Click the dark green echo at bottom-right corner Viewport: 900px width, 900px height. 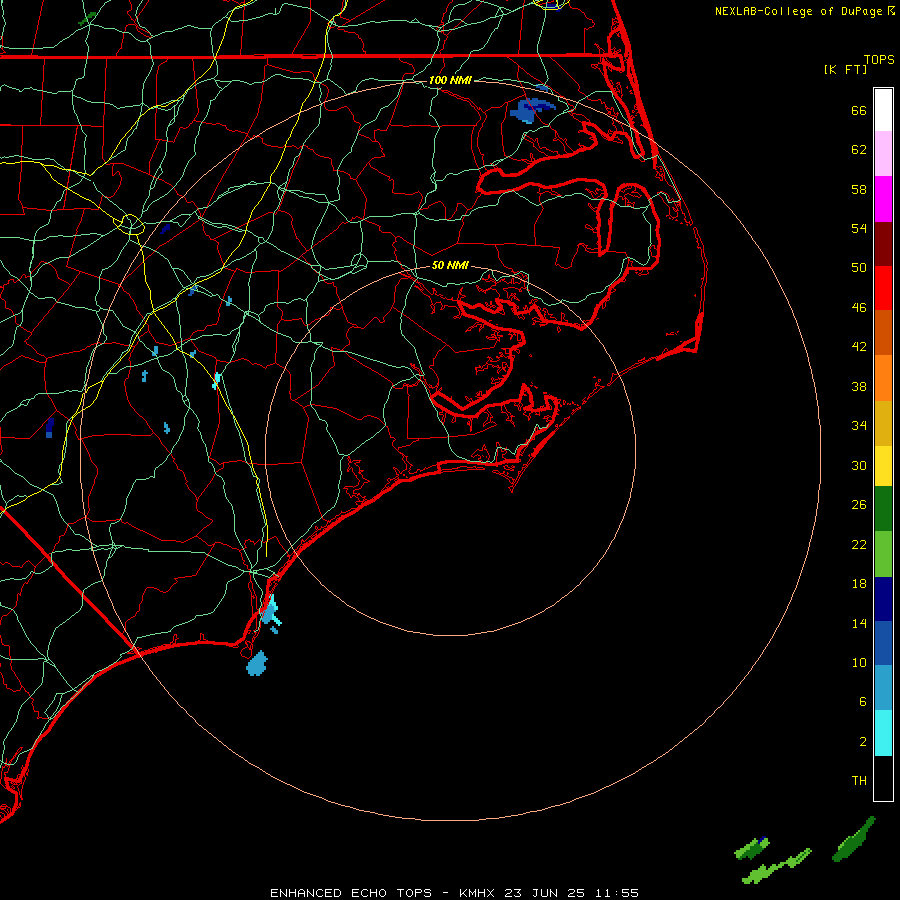[854, 839]
